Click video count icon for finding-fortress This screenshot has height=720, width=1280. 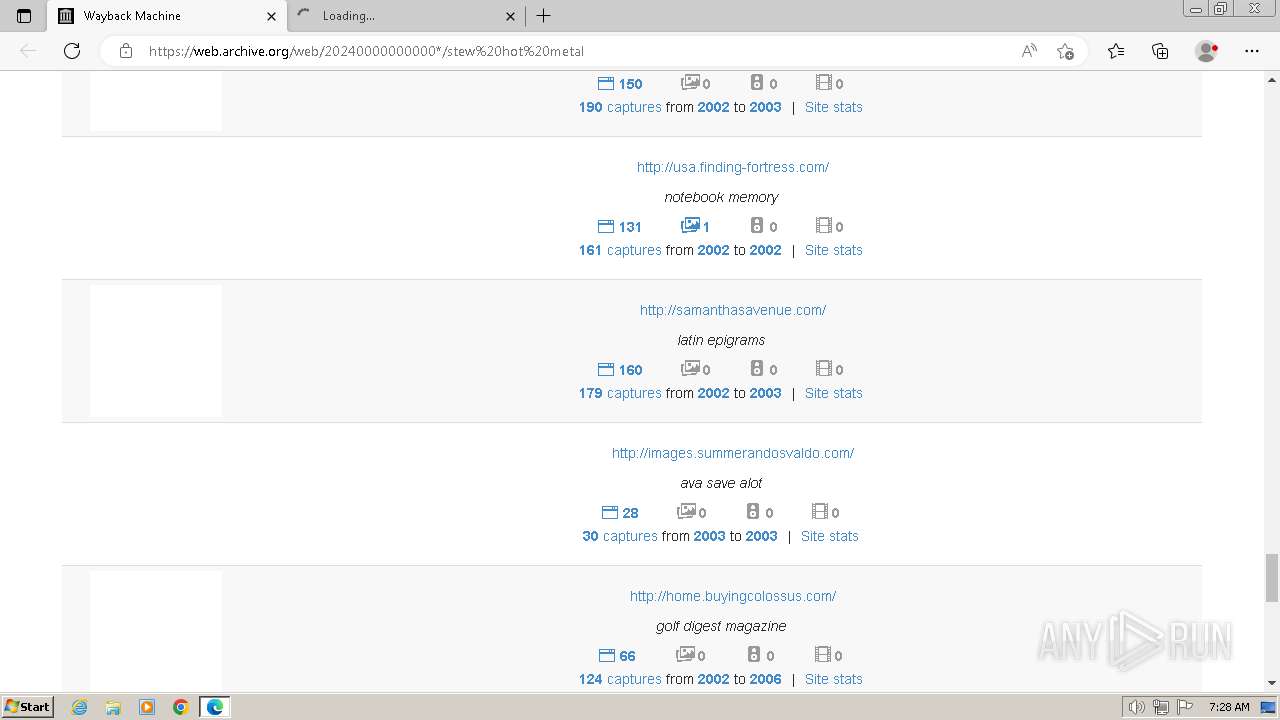pyautogui.click(x=829, y=227)
